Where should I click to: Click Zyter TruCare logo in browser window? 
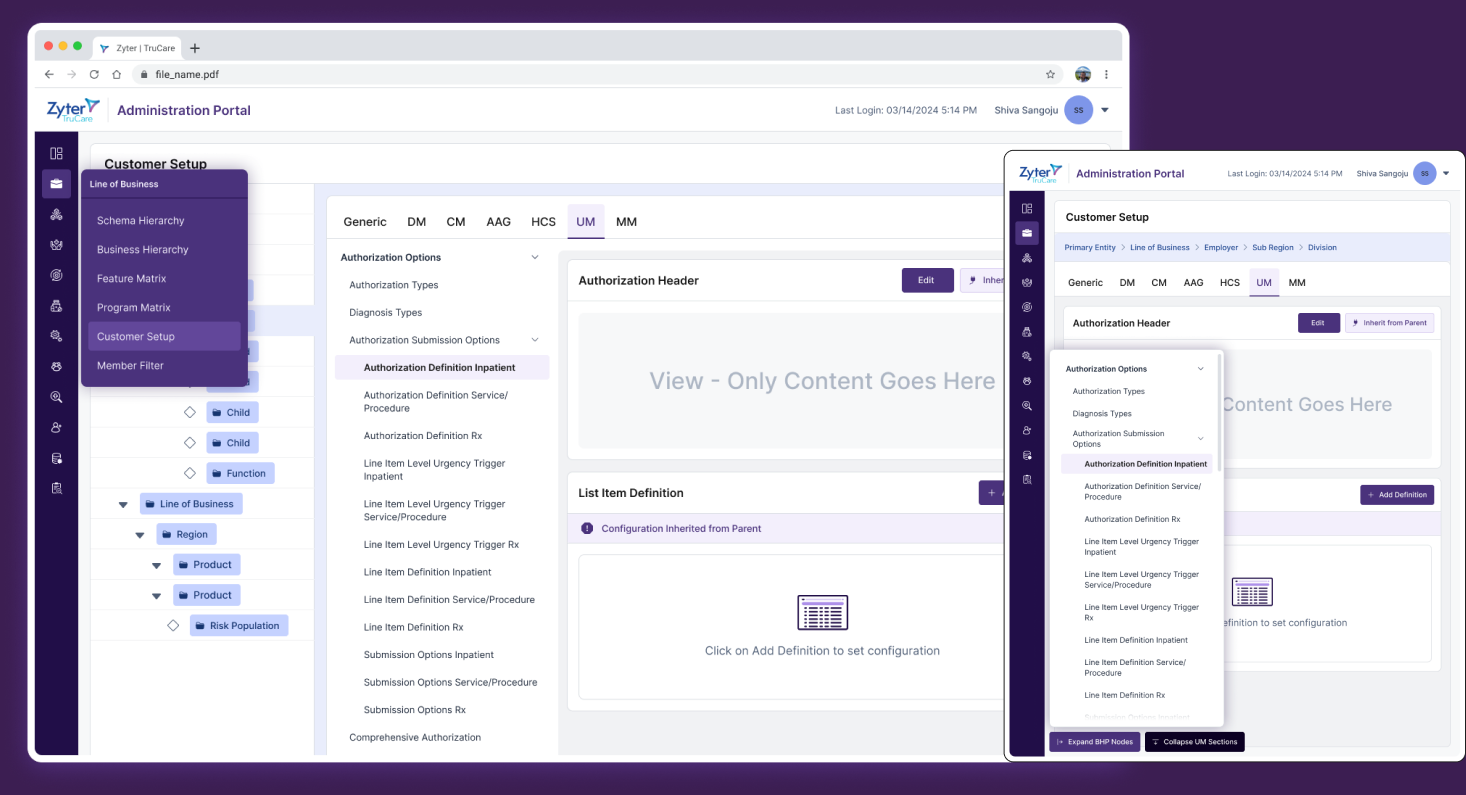click(73, 109)
